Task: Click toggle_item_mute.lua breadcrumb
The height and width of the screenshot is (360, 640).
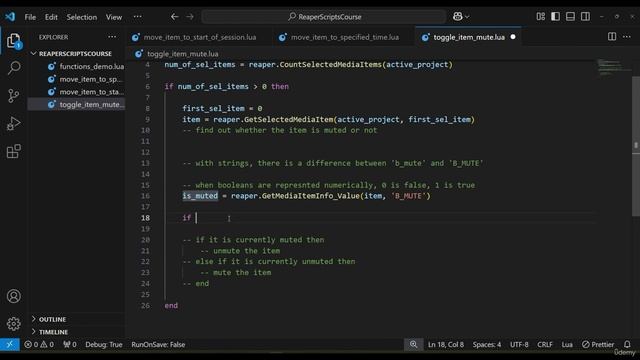Action: pyautogui.click(x=182, y=54)
